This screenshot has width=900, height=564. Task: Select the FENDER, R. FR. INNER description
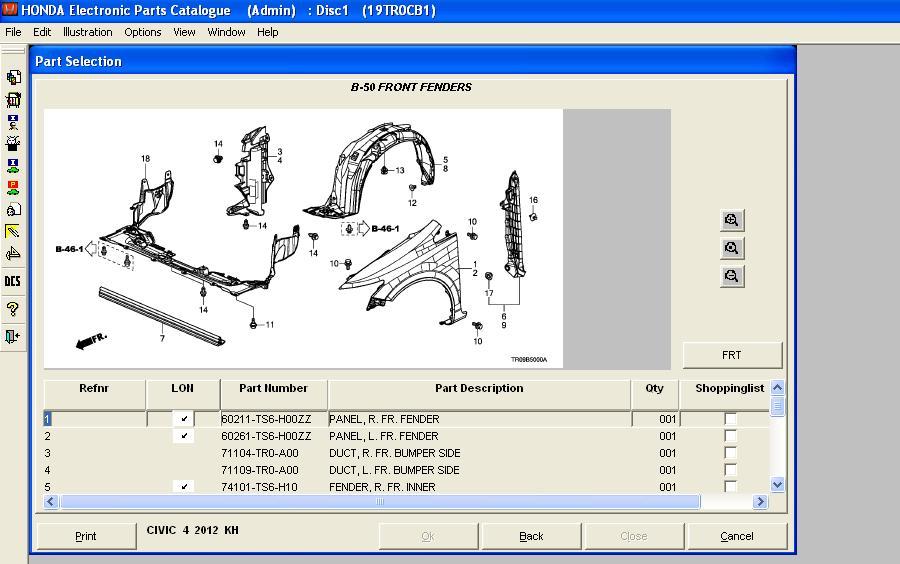[382, 487]
